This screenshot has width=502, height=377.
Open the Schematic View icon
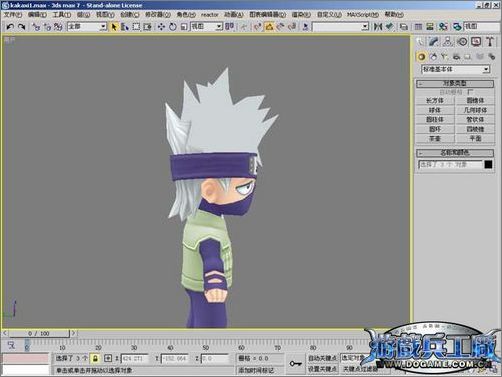click(430, 27)
